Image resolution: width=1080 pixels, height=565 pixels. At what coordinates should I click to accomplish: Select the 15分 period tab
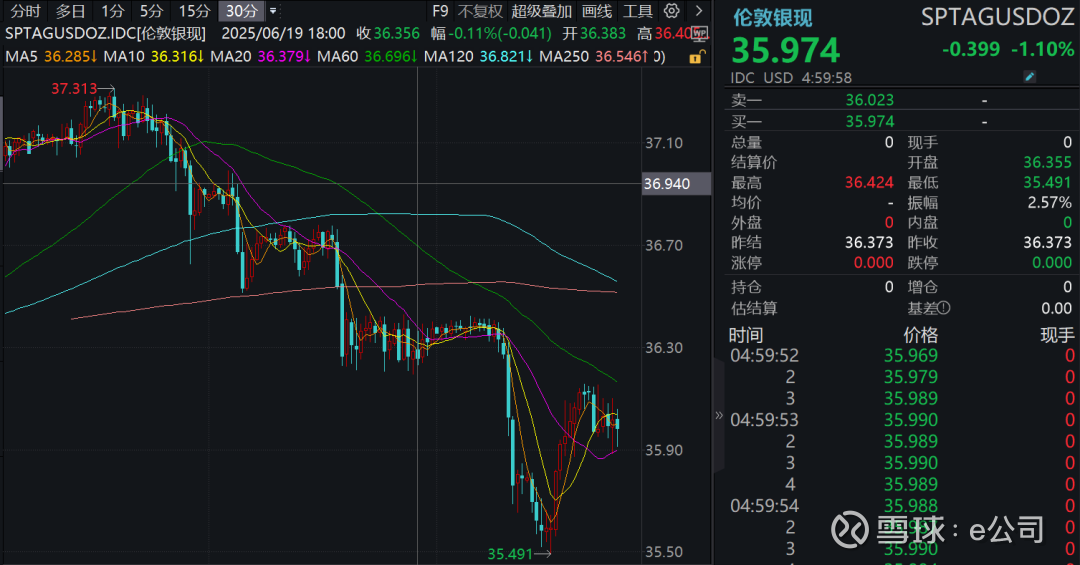point(194,11)
